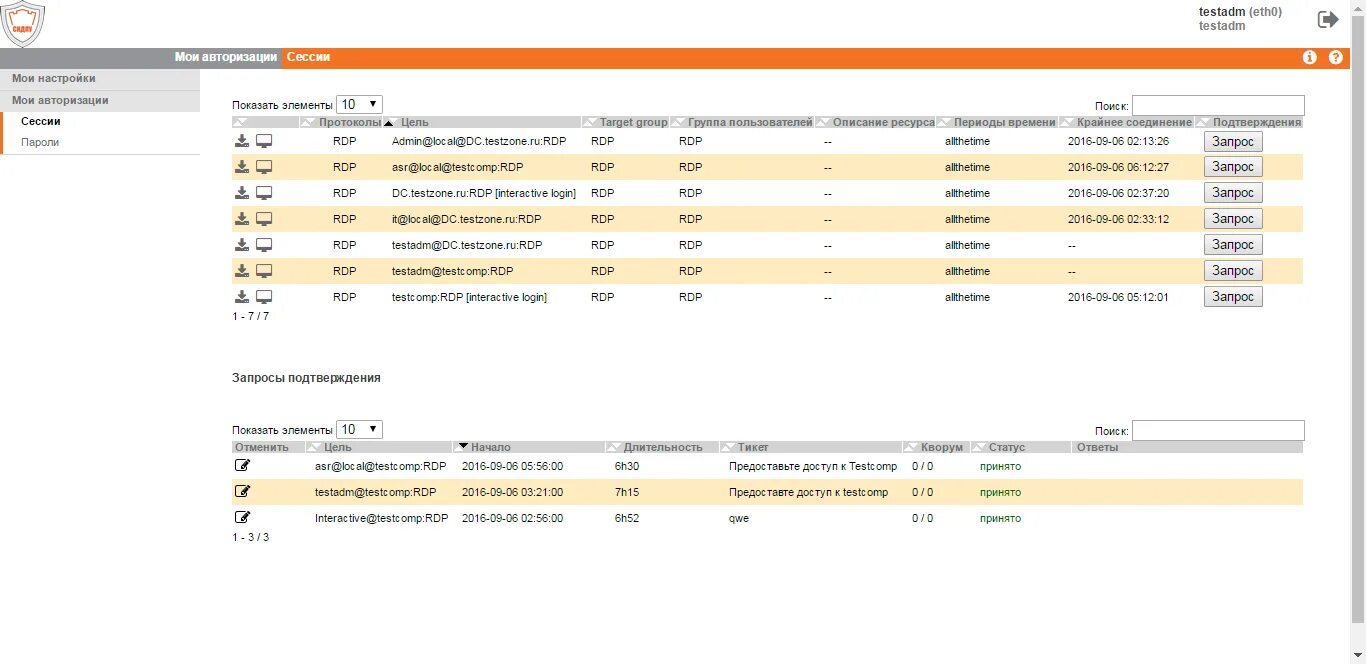Download RDP file for Admin@local@DC.testzone.ru:RDP
The width and height of the screenshot is (1366, 664).
pyautogui.click(x=242, y=141)
